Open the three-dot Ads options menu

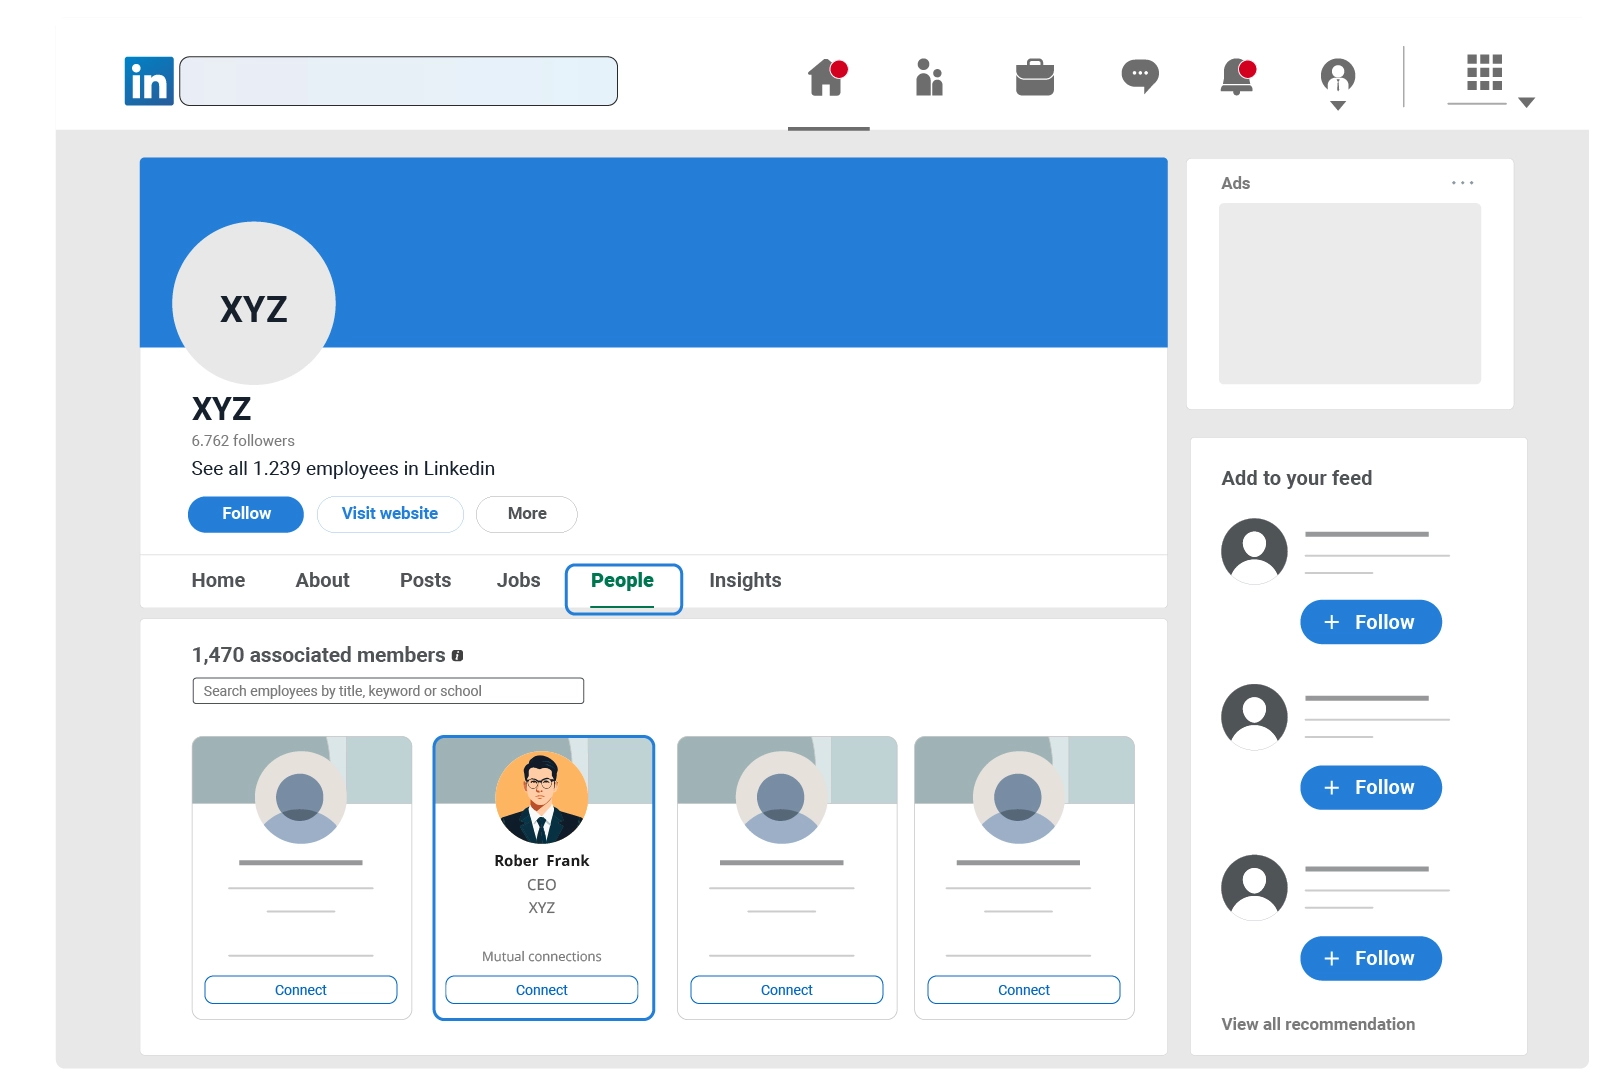(1462, 183)
